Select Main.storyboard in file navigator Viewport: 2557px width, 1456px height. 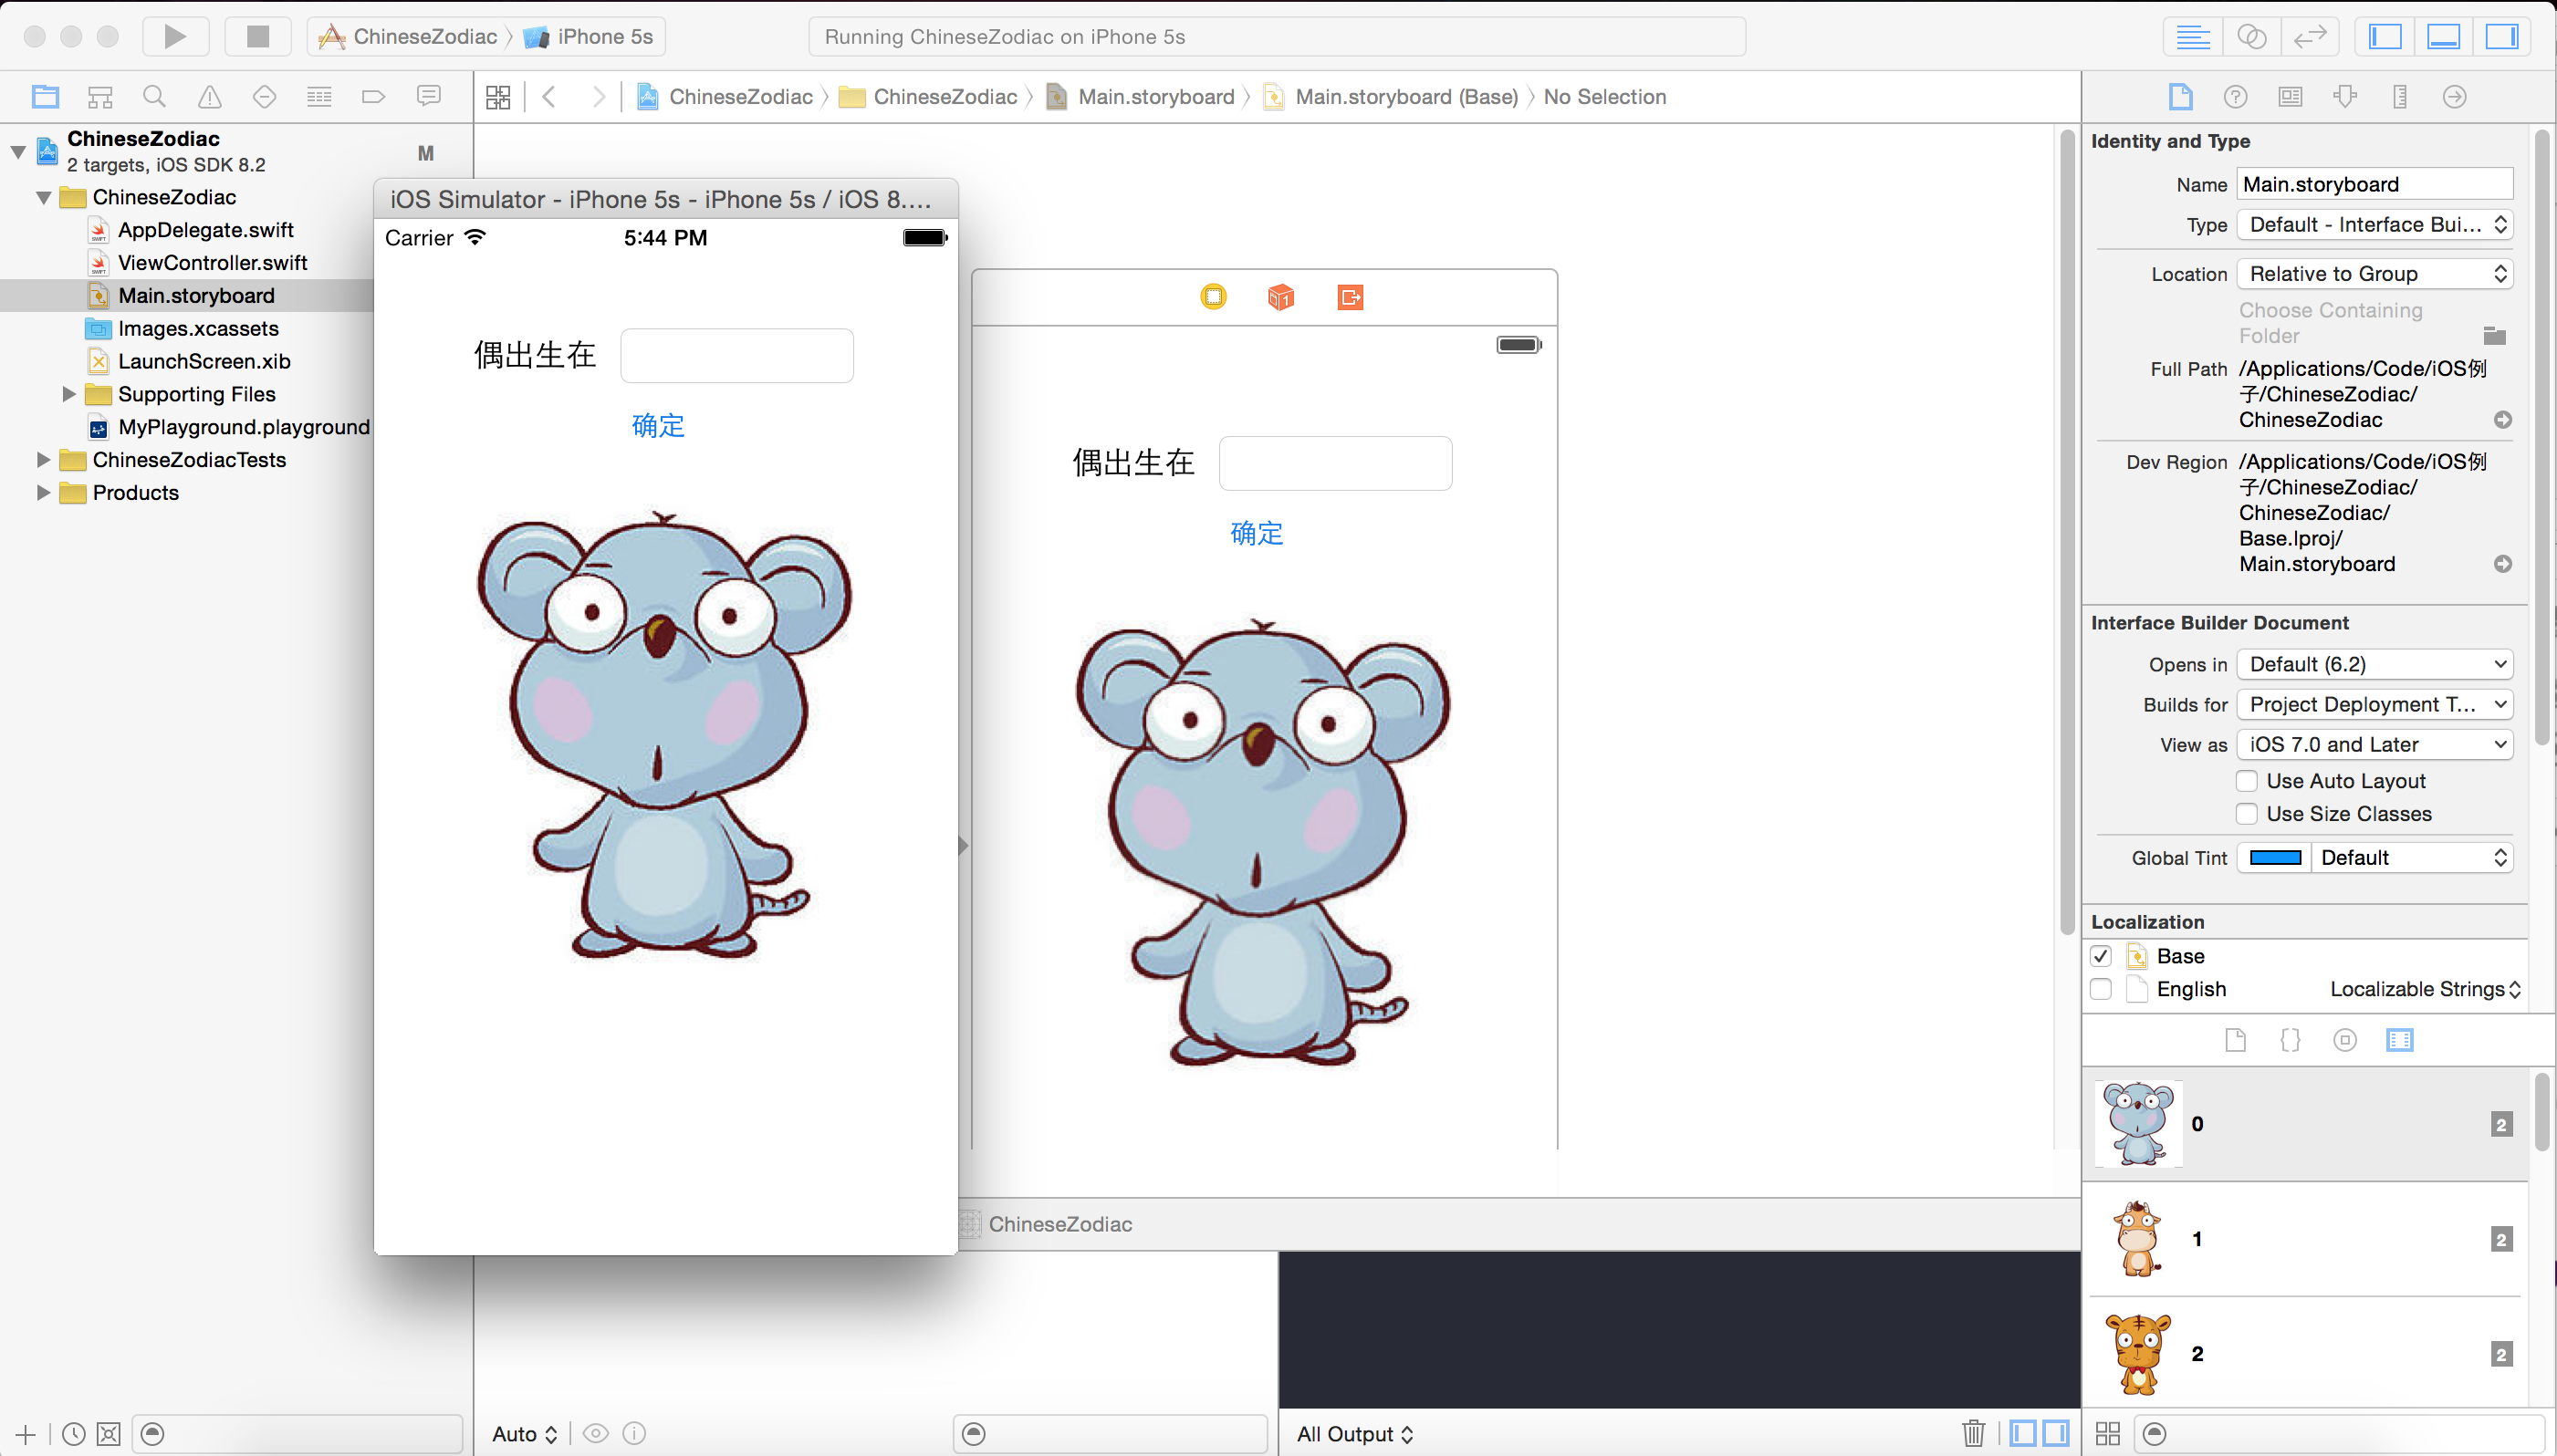click(x=195, y=294)
